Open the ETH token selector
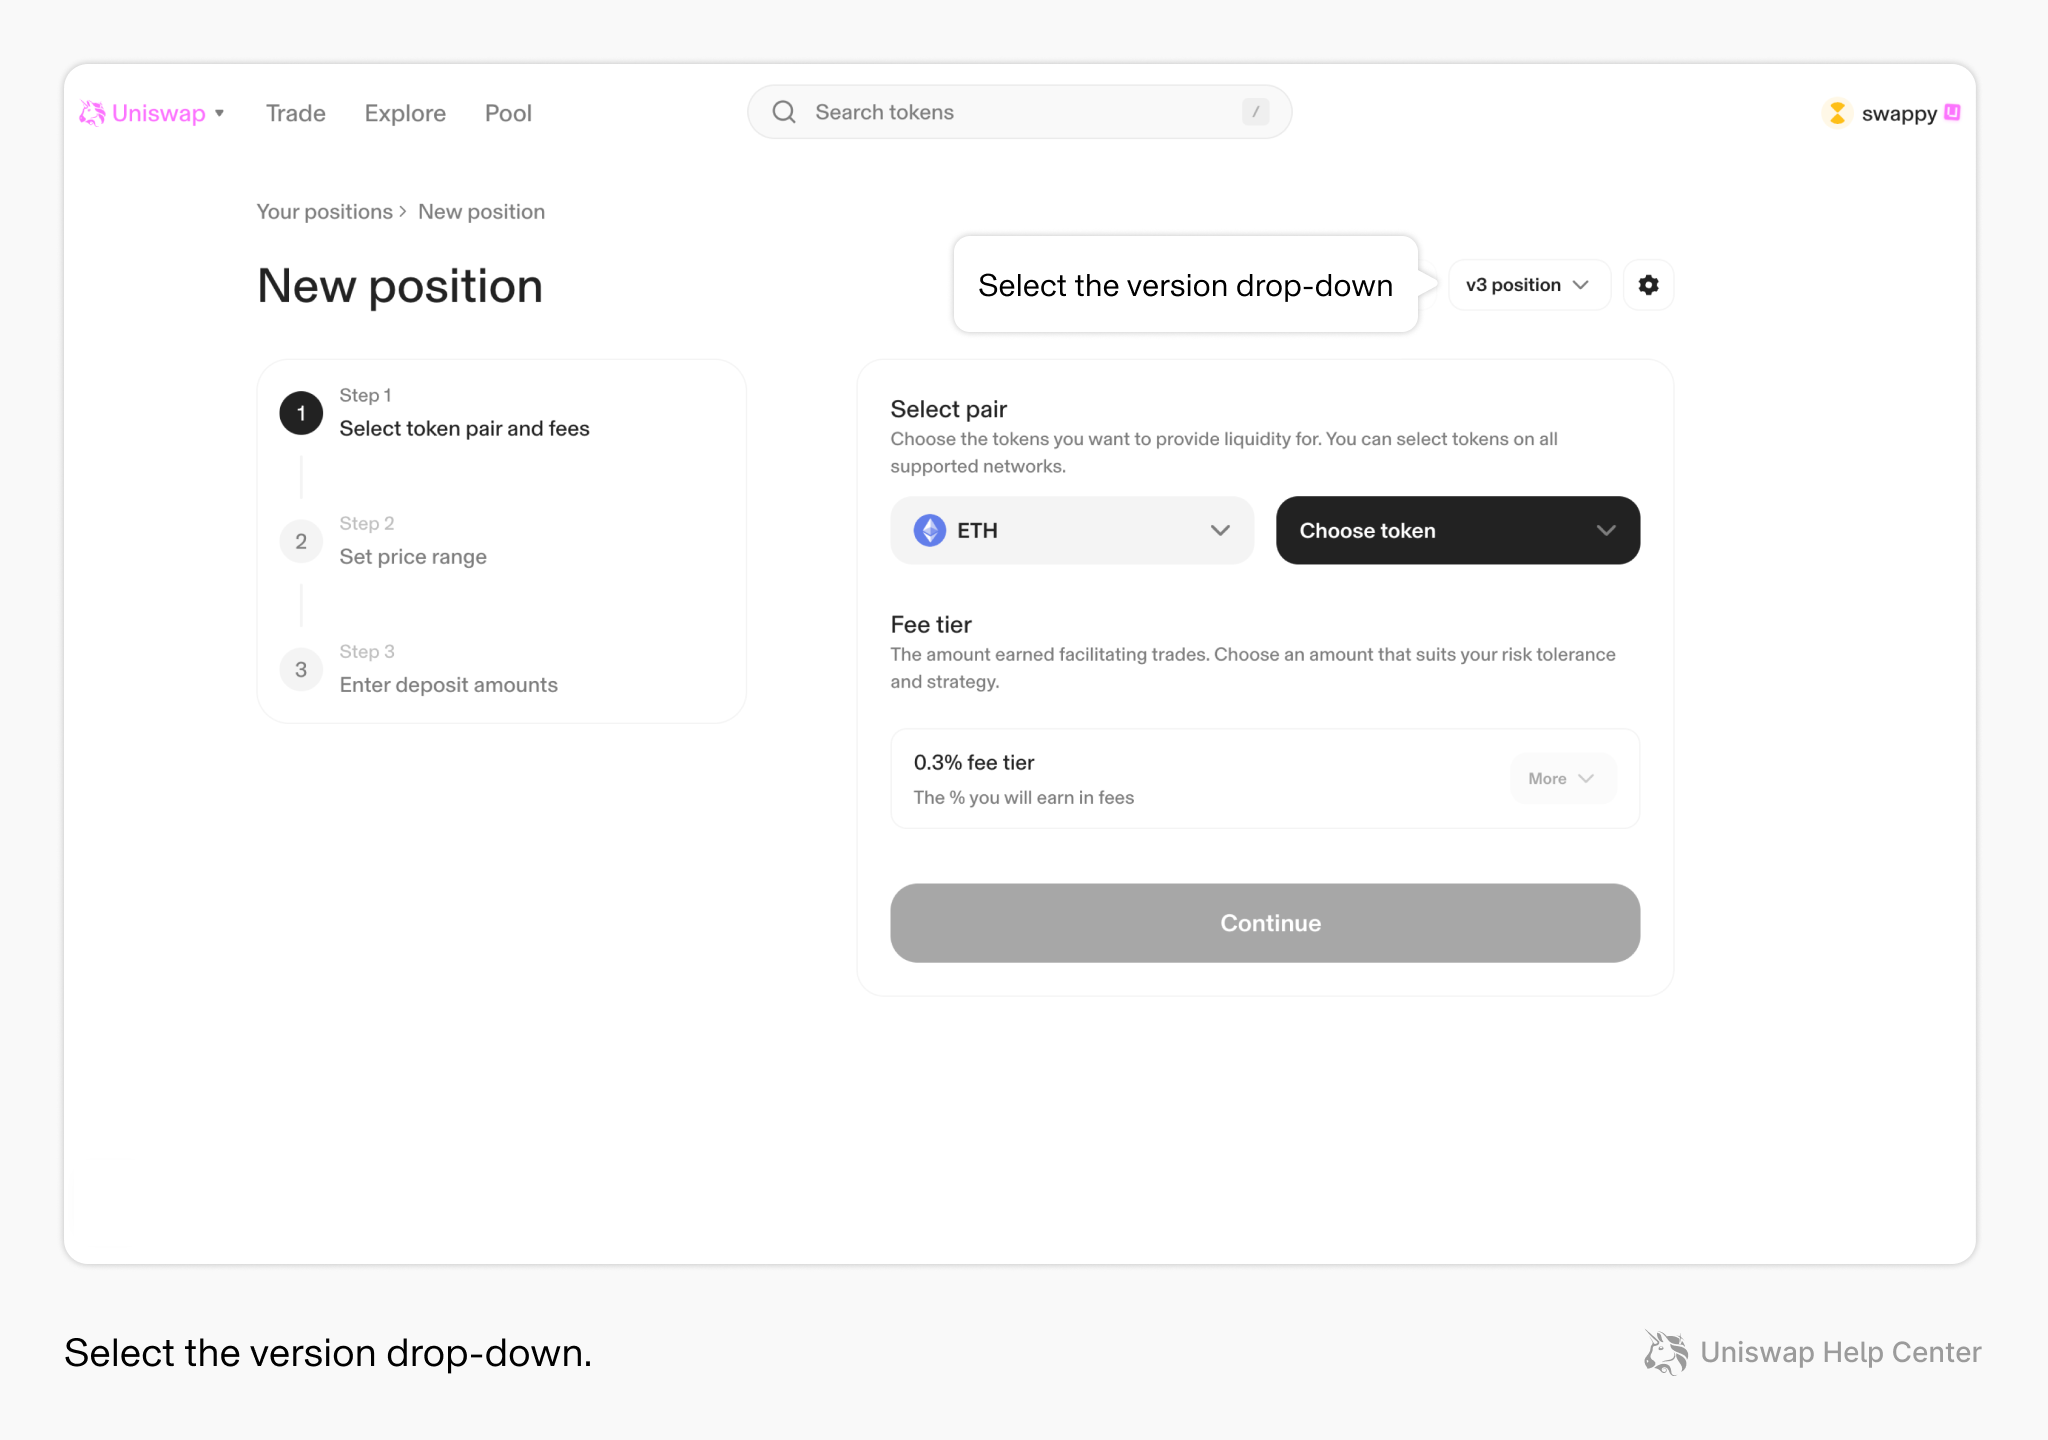Image resolution: width=2048 pixels, height=1440 pixels. (1072, 530)
